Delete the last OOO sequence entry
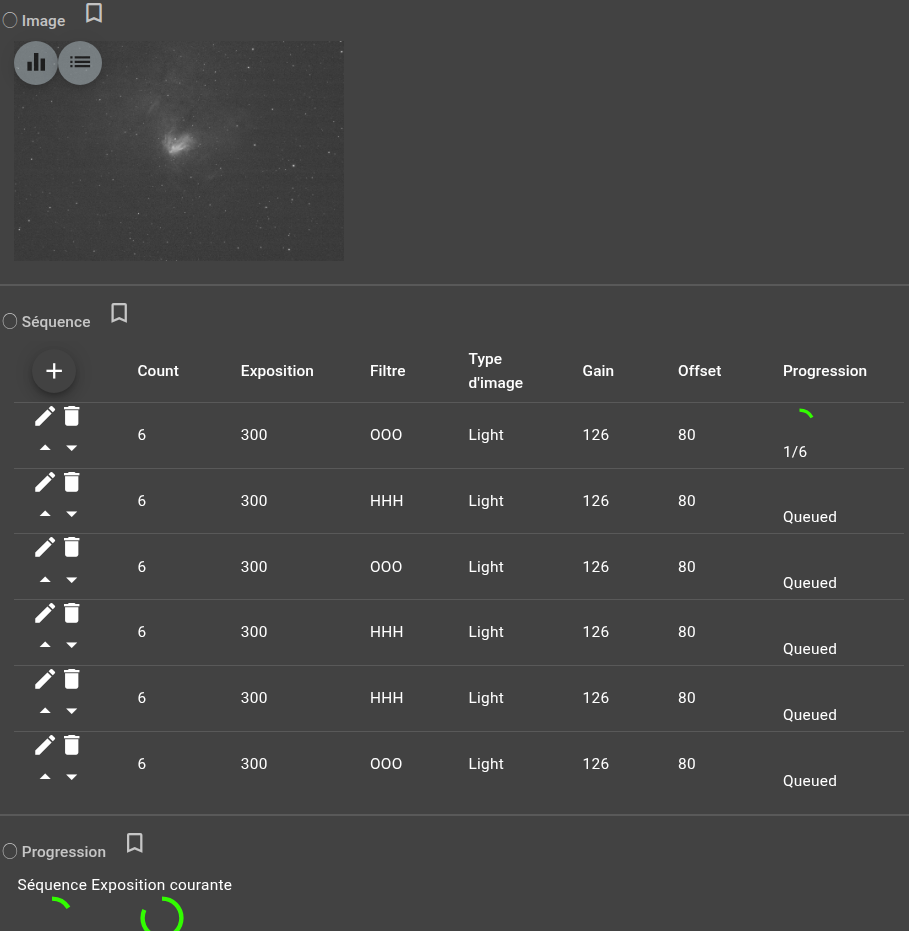Viewport: 909px width, 931px height. [x=71, y=745]
